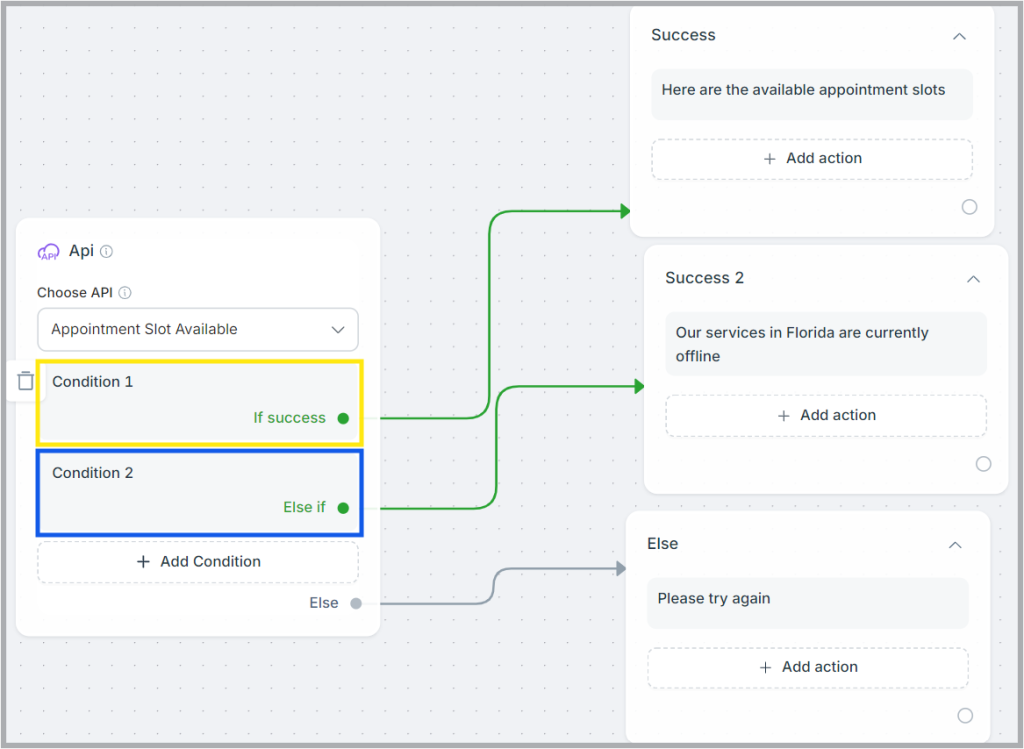Click the purple API cloud icon
Image resolution: width=1024 pixels, height=749 pixels.
pos(48,251)
